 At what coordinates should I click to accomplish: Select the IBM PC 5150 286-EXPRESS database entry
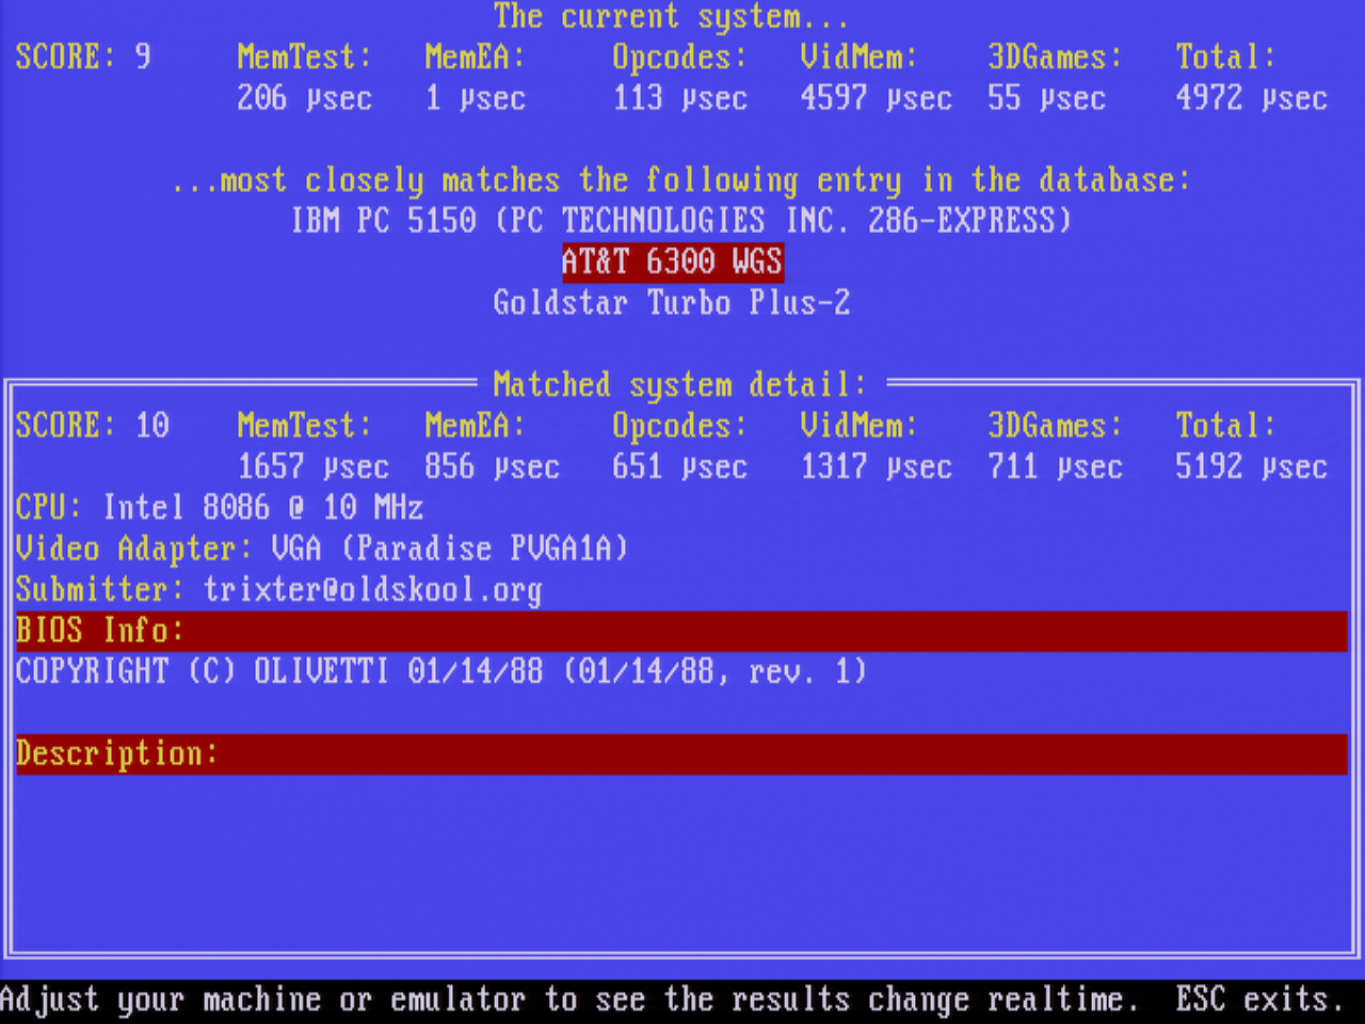(681, 220)
